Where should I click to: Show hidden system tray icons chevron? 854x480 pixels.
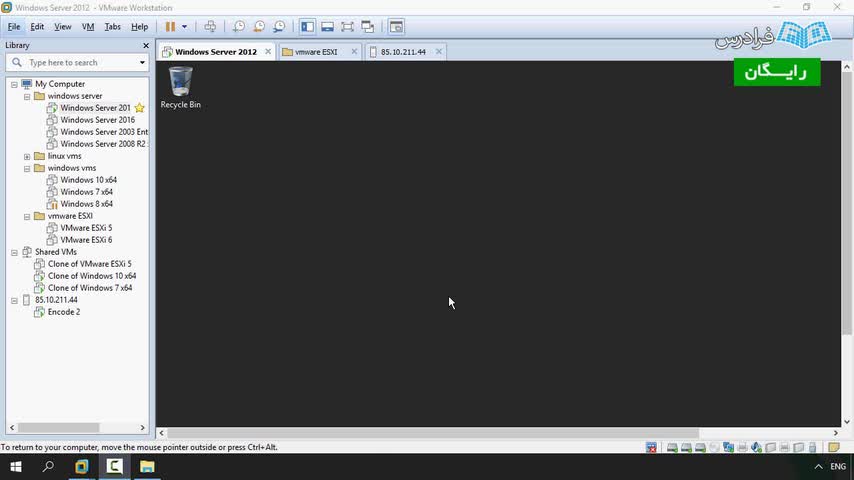(819, 467)
